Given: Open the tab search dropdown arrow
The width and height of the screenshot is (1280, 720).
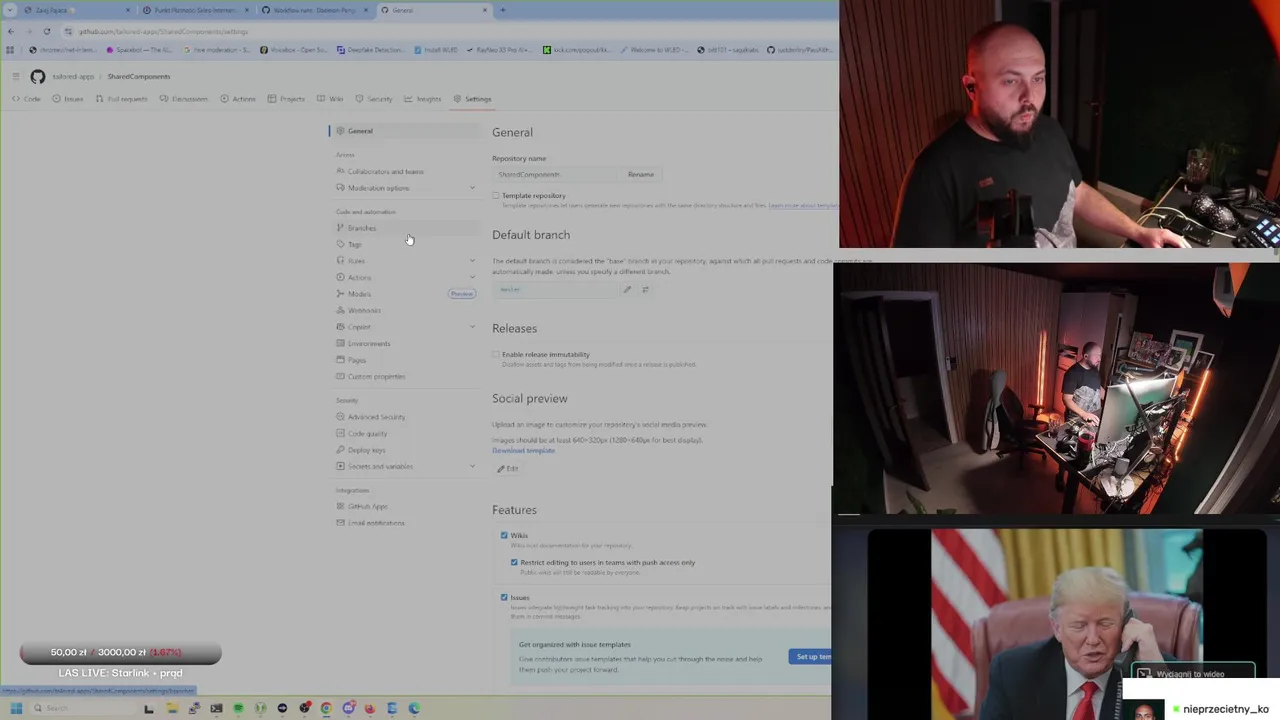Looking at the screenshot, I should click(x=10, y=10).
